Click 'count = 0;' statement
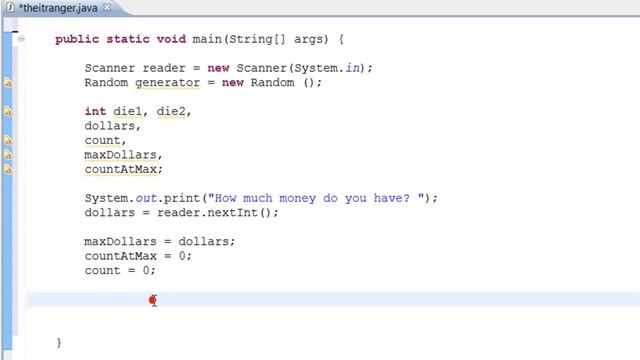Screen dimensions: 640x360 pos(120,271)
